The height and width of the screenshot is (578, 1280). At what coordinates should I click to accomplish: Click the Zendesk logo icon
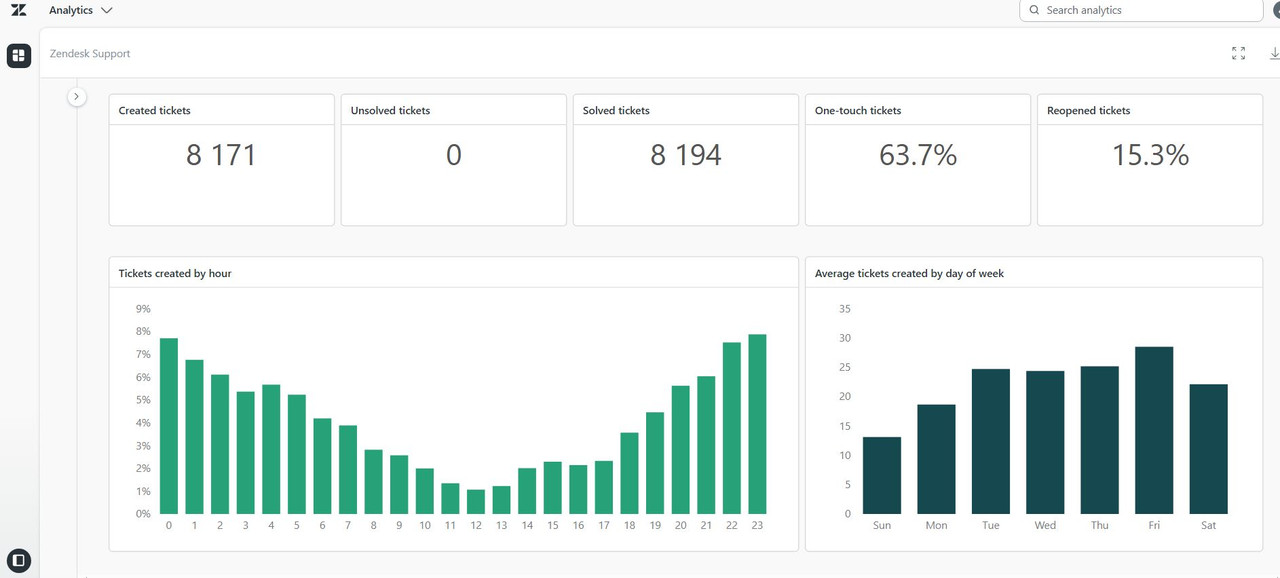tap(19, 10)
